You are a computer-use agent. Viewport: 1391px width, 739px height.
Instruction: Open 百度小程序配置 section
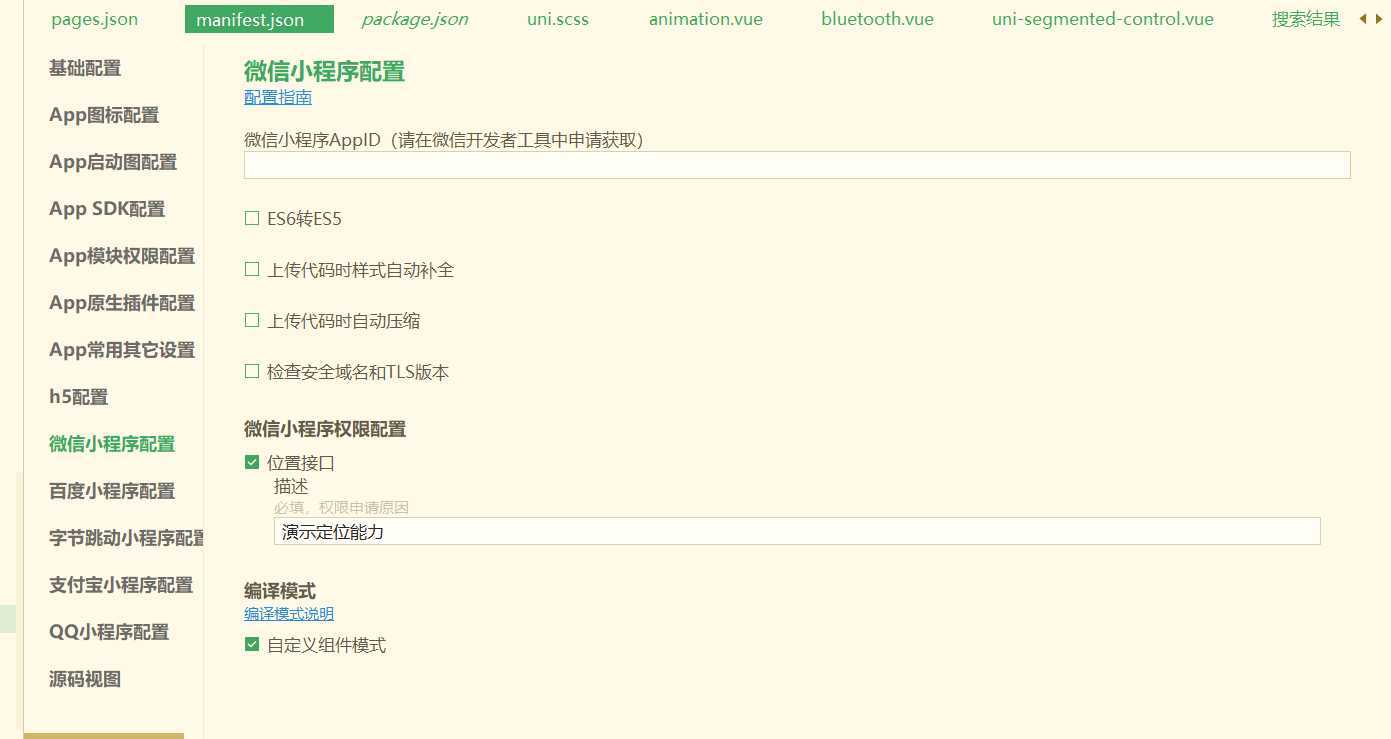click(112, 491)
